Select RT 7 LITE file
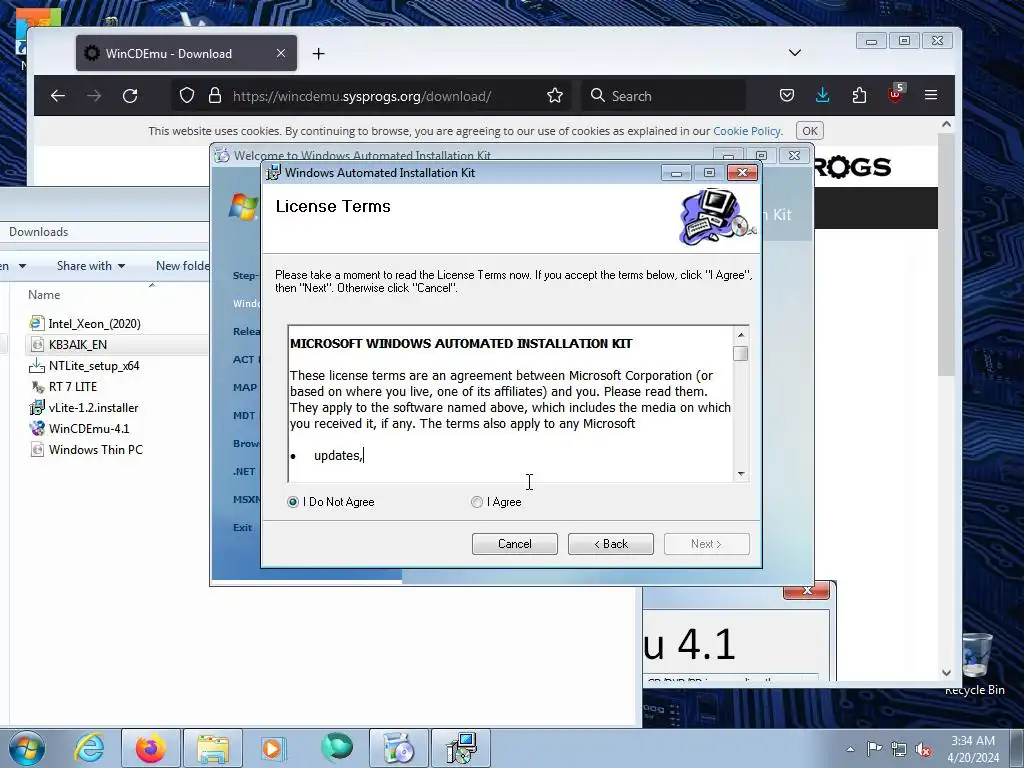The image size is (1024, 768). click(x=72, y=387)
